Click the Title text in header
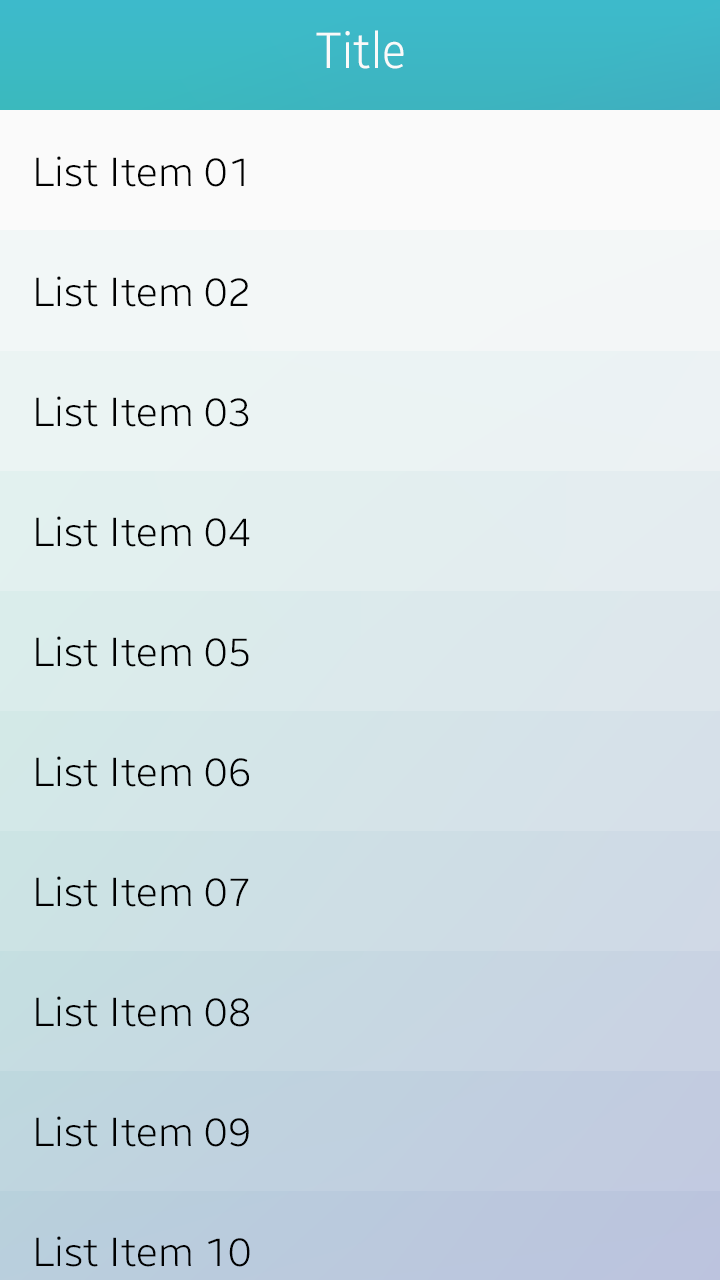This screenshot has width=720, height=1280. coord(360,52)
